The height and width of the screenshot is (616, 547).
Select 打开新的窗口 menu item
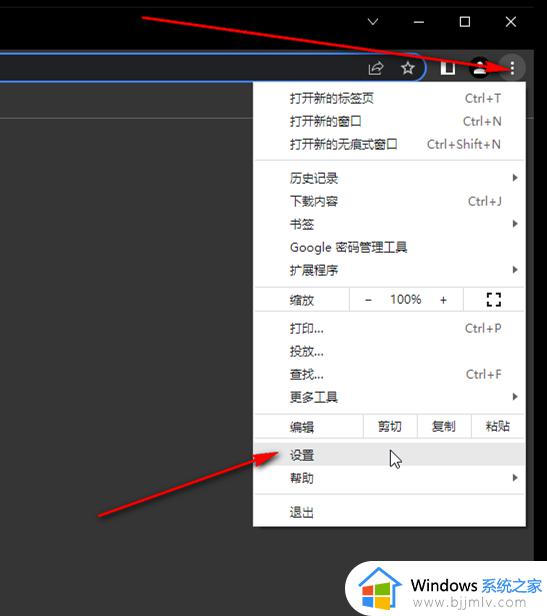click(389, 121)
